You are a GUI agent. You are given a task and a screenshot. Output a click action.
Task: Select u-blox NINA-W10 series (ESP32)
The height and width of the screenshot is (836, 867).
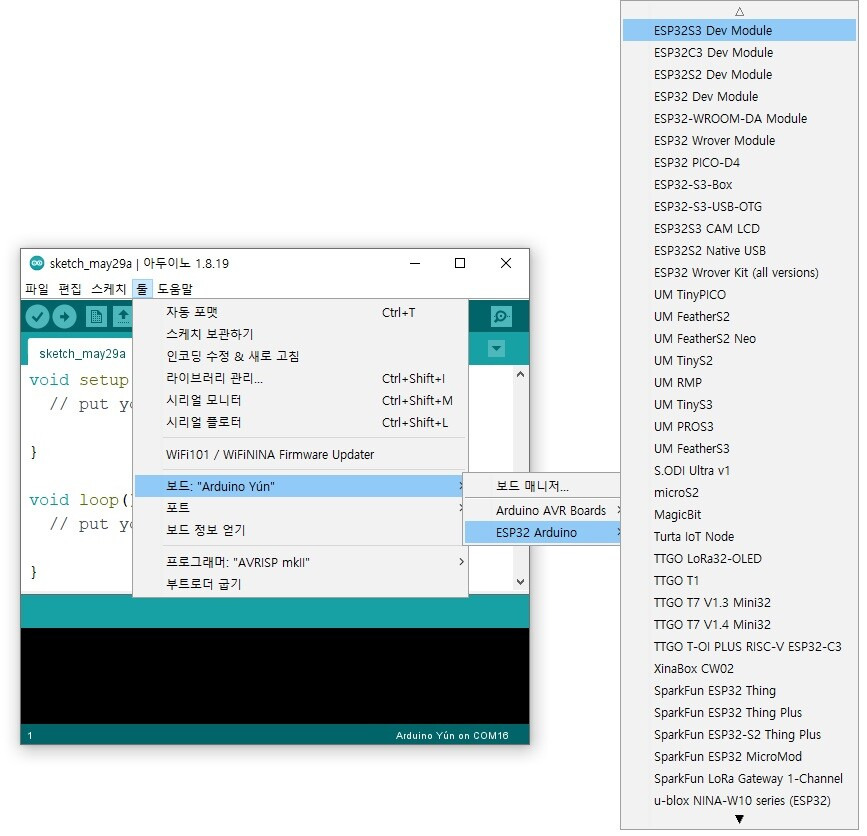tap(739, 801)
